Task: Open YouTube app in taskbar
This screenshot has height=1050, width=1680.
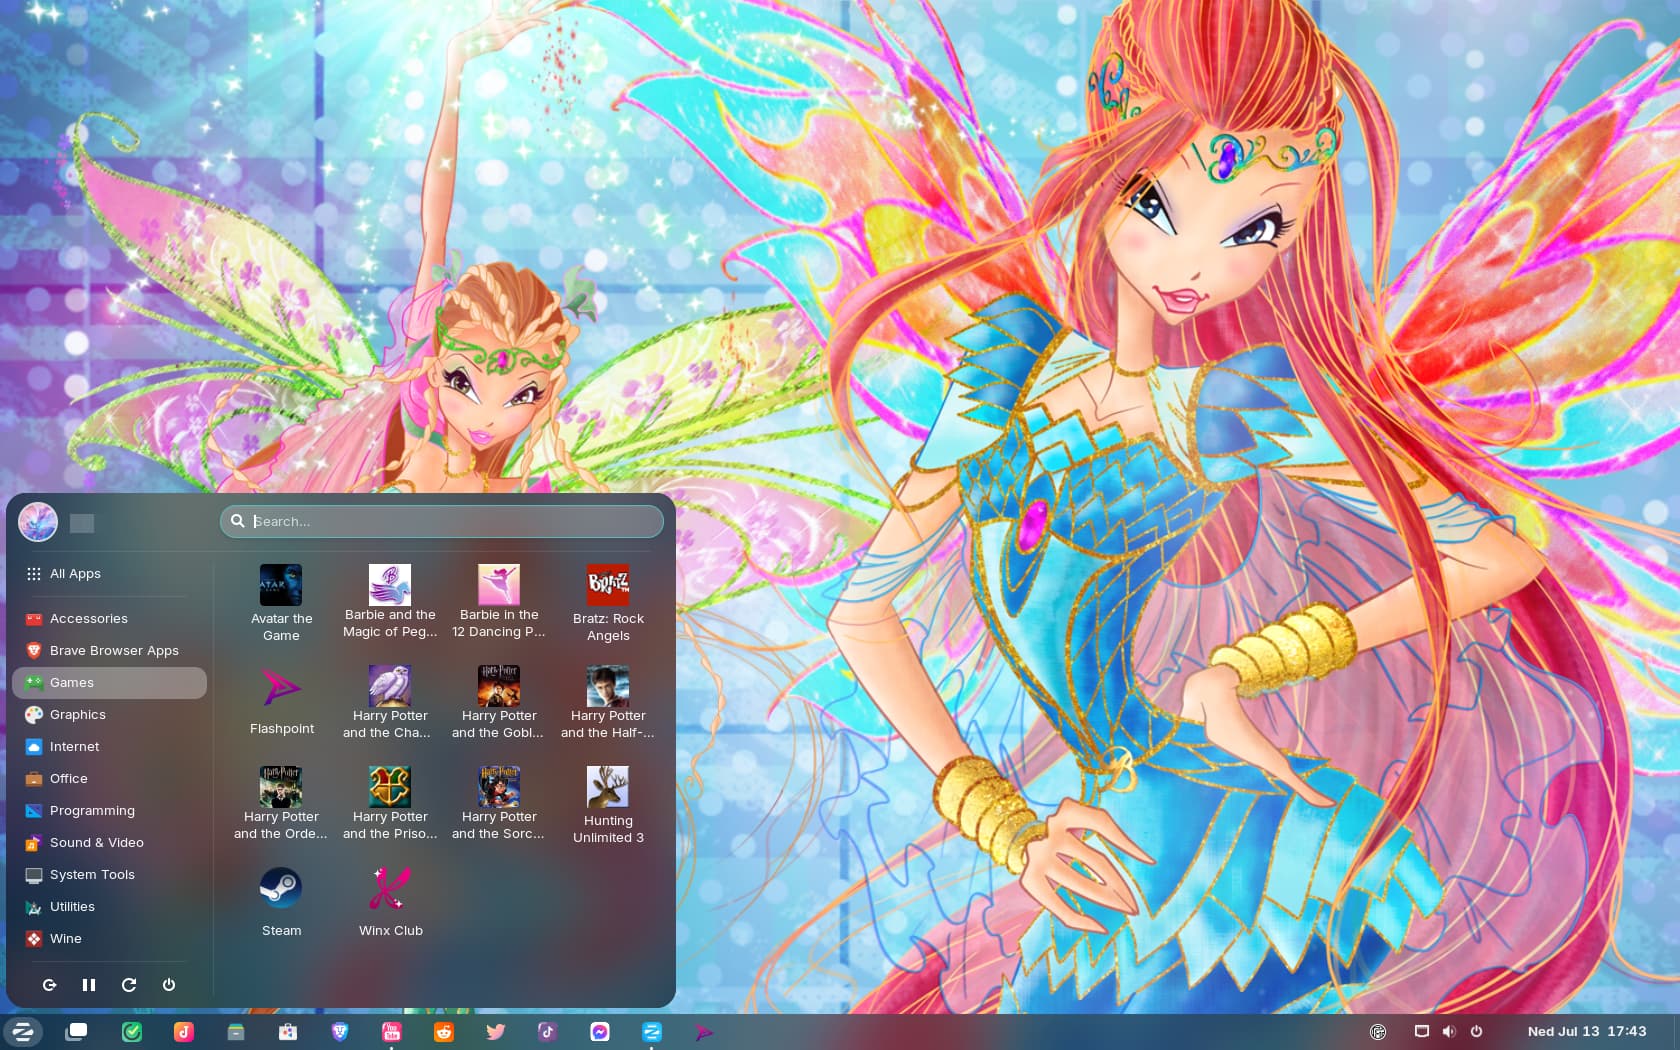Action: [x=392, y=1032]
